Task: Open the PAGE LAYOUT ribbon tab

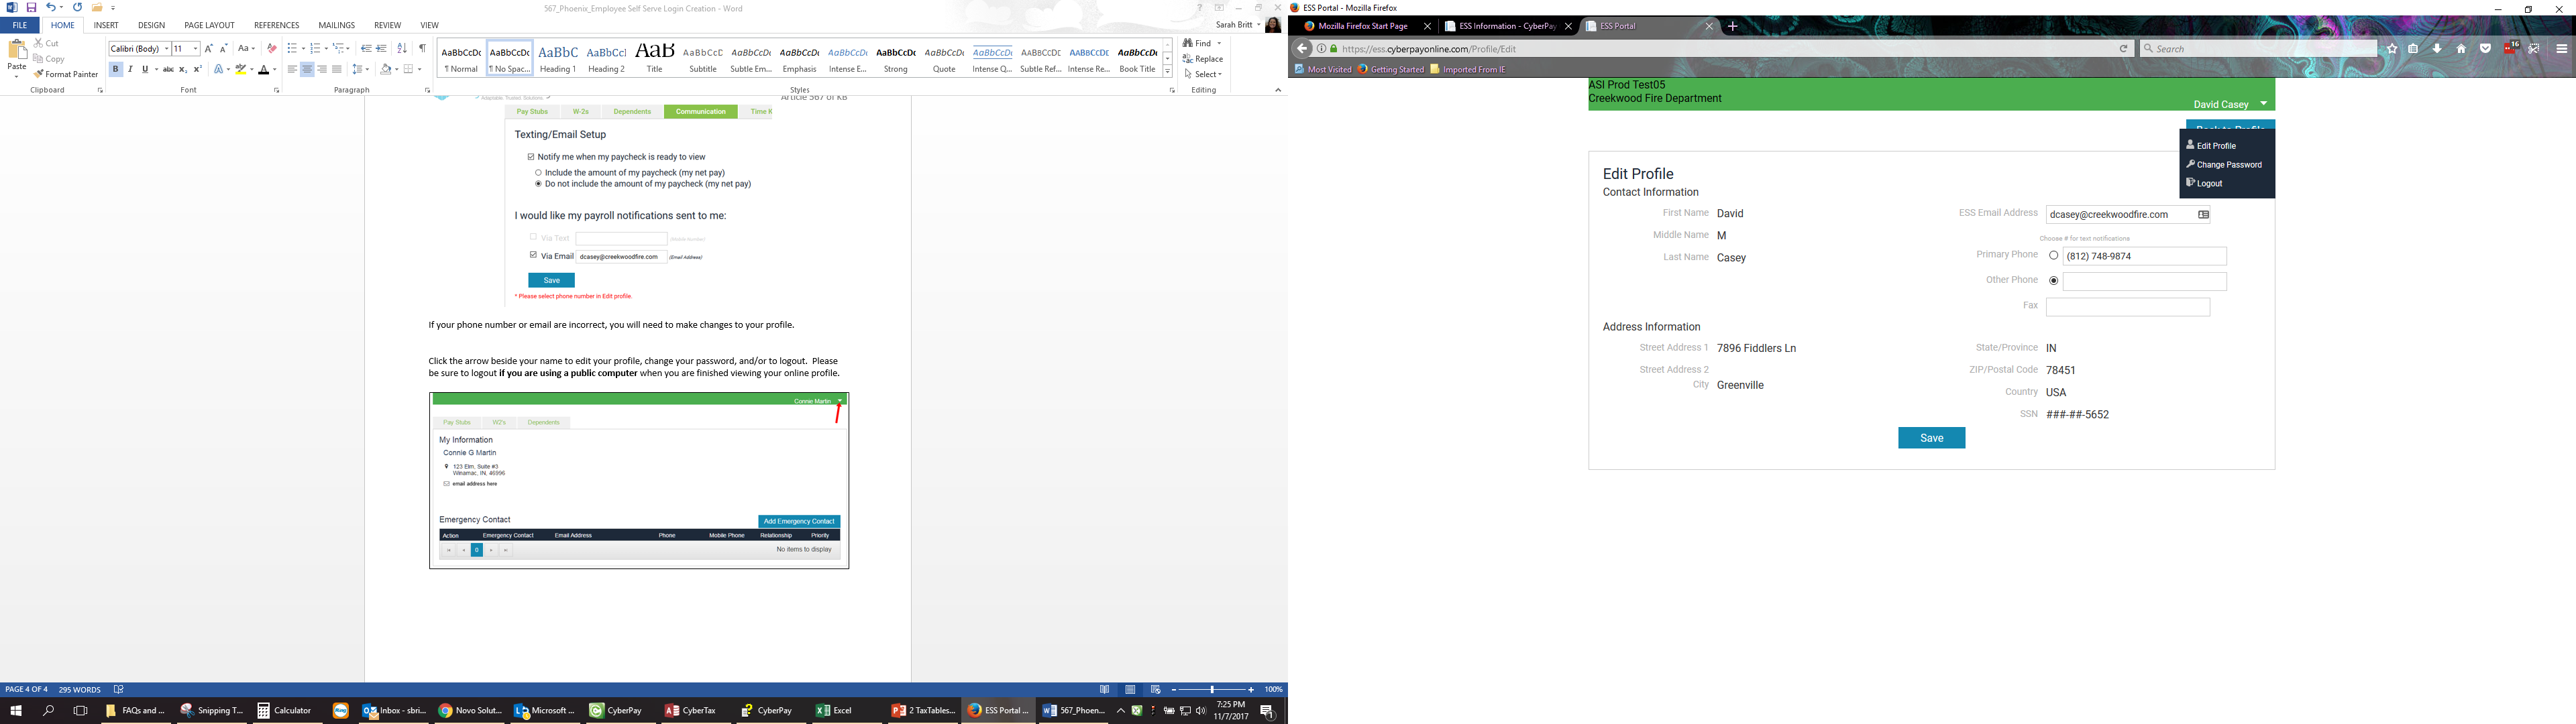Action: click(209, 25)
